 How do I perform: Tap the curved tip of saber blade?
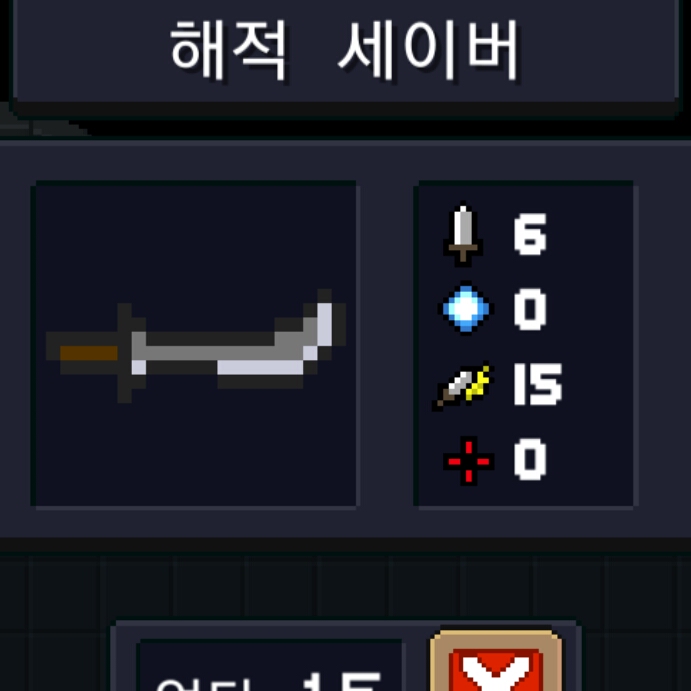pos(325,324)
